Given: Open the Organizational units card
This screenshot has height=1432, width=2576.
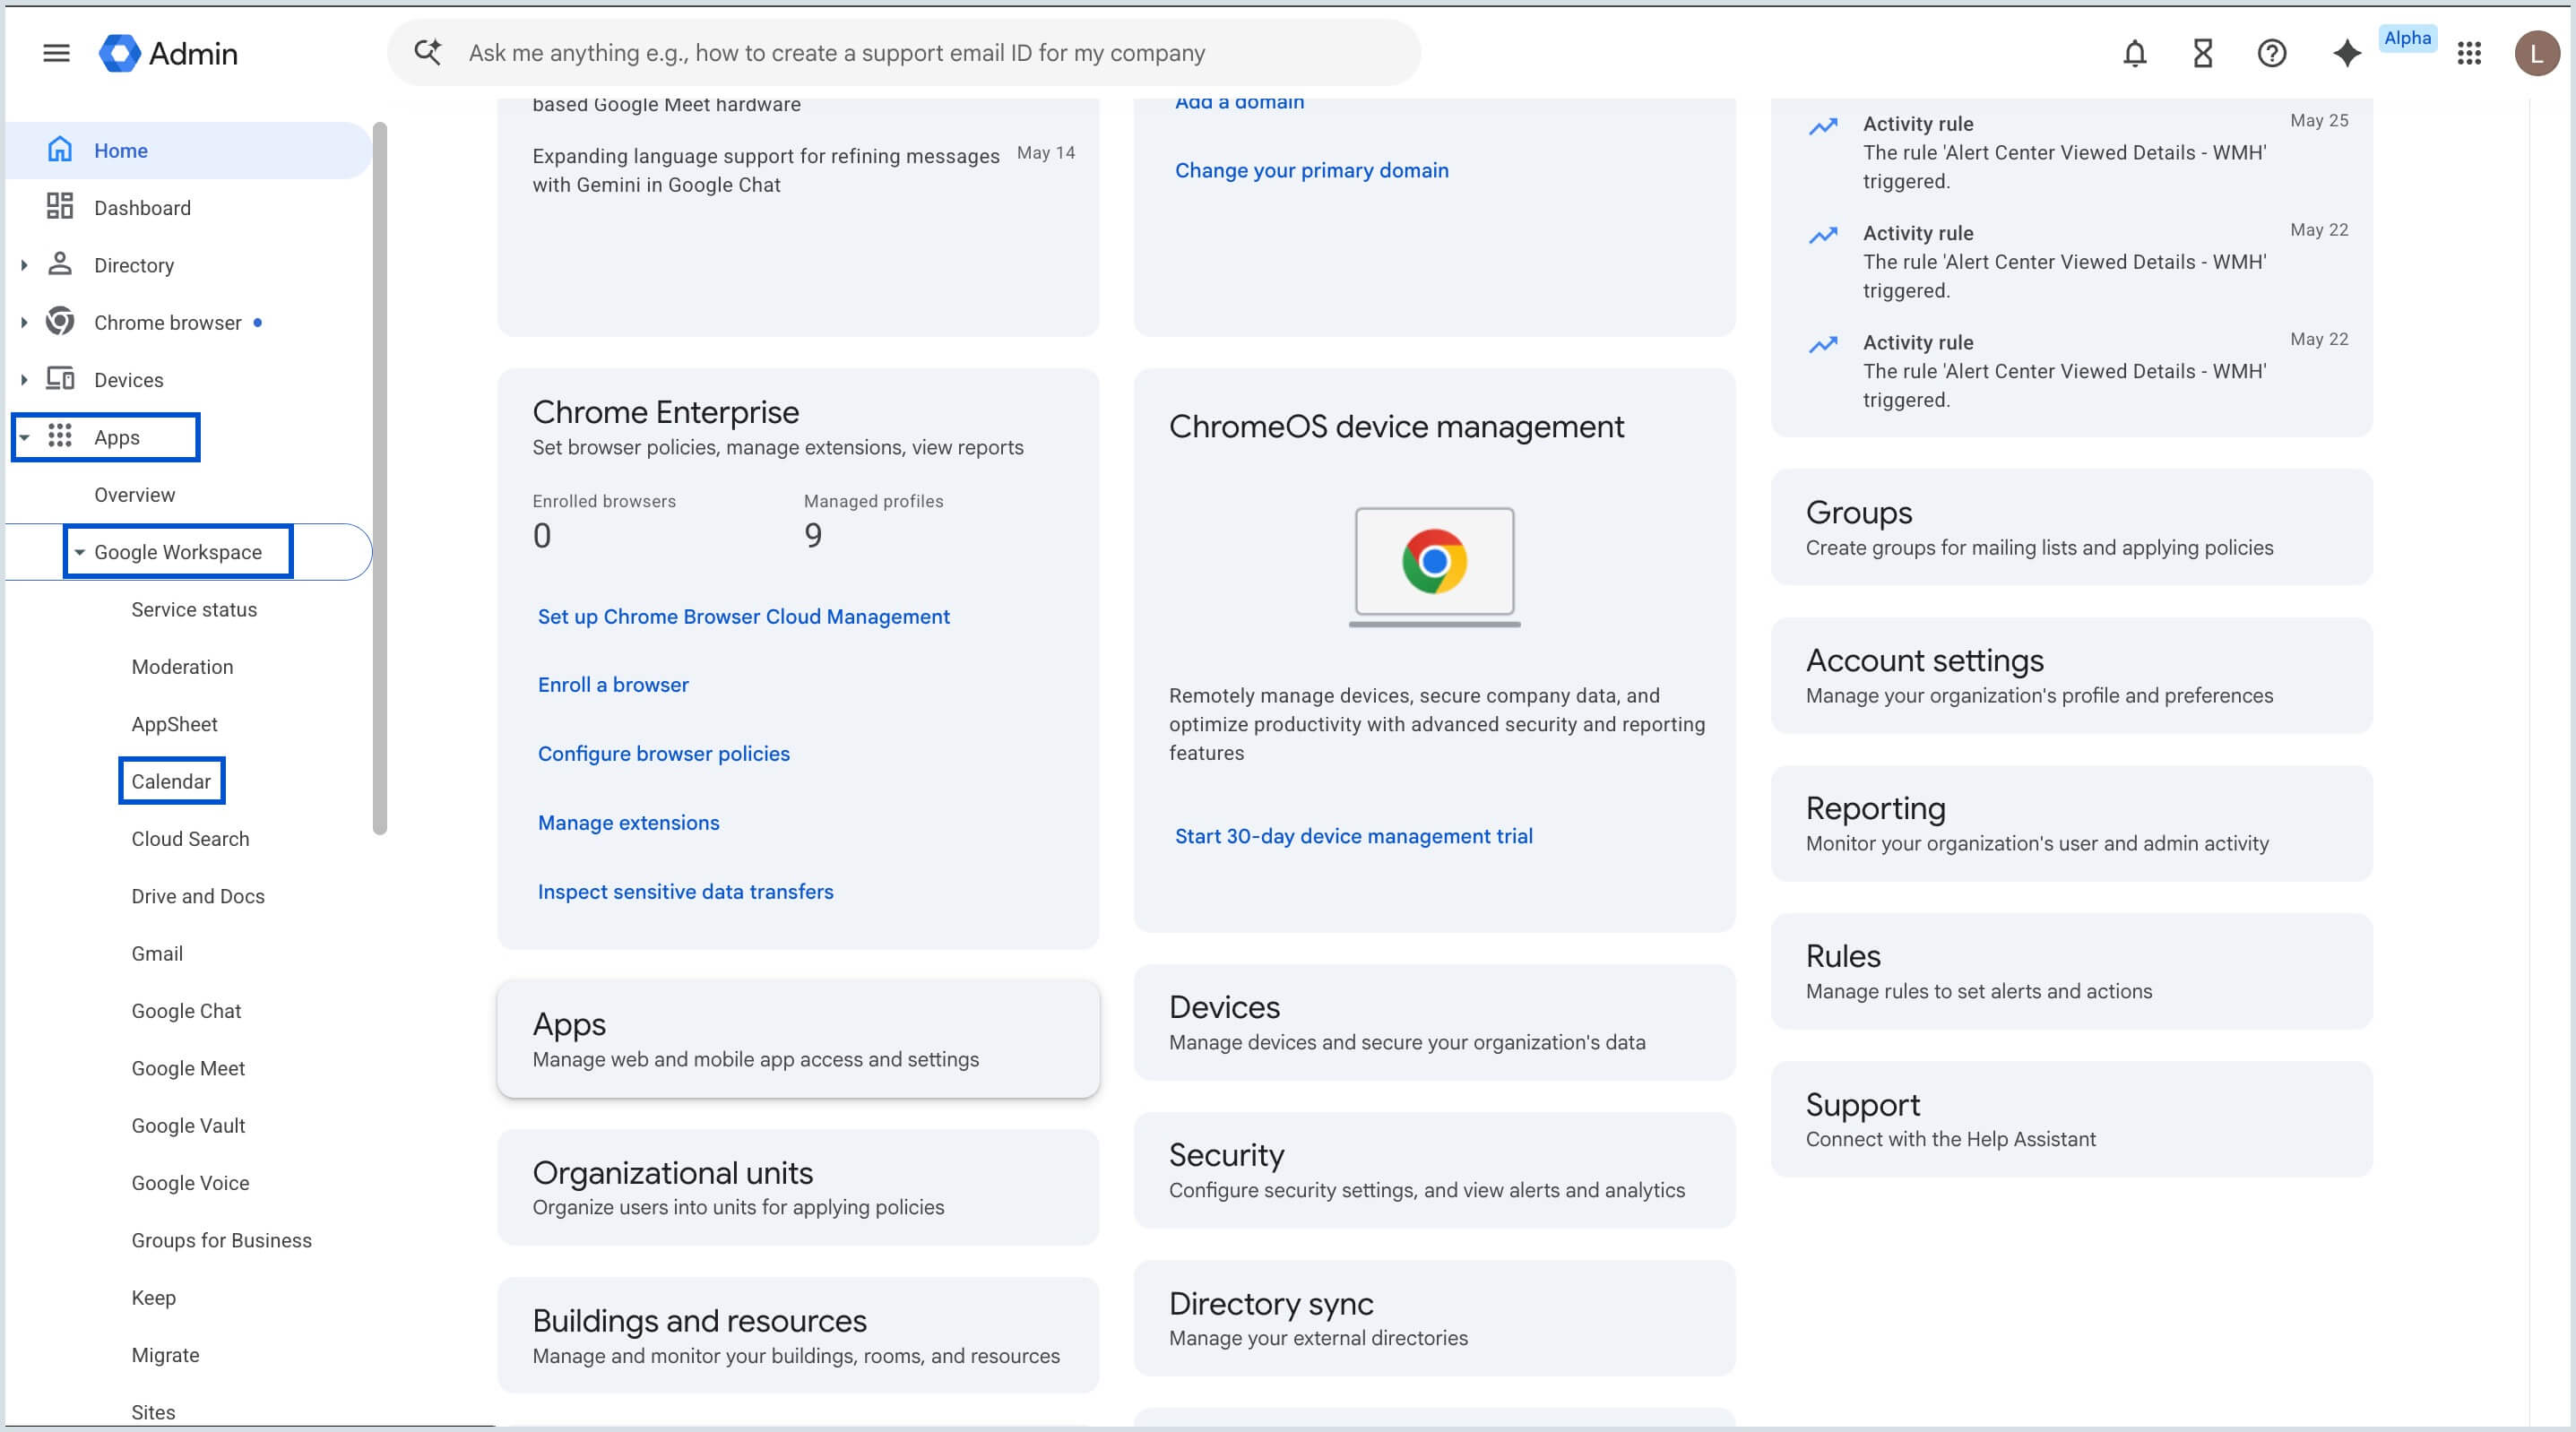Looking at the screenshot, I should [x=798, y=1187].
